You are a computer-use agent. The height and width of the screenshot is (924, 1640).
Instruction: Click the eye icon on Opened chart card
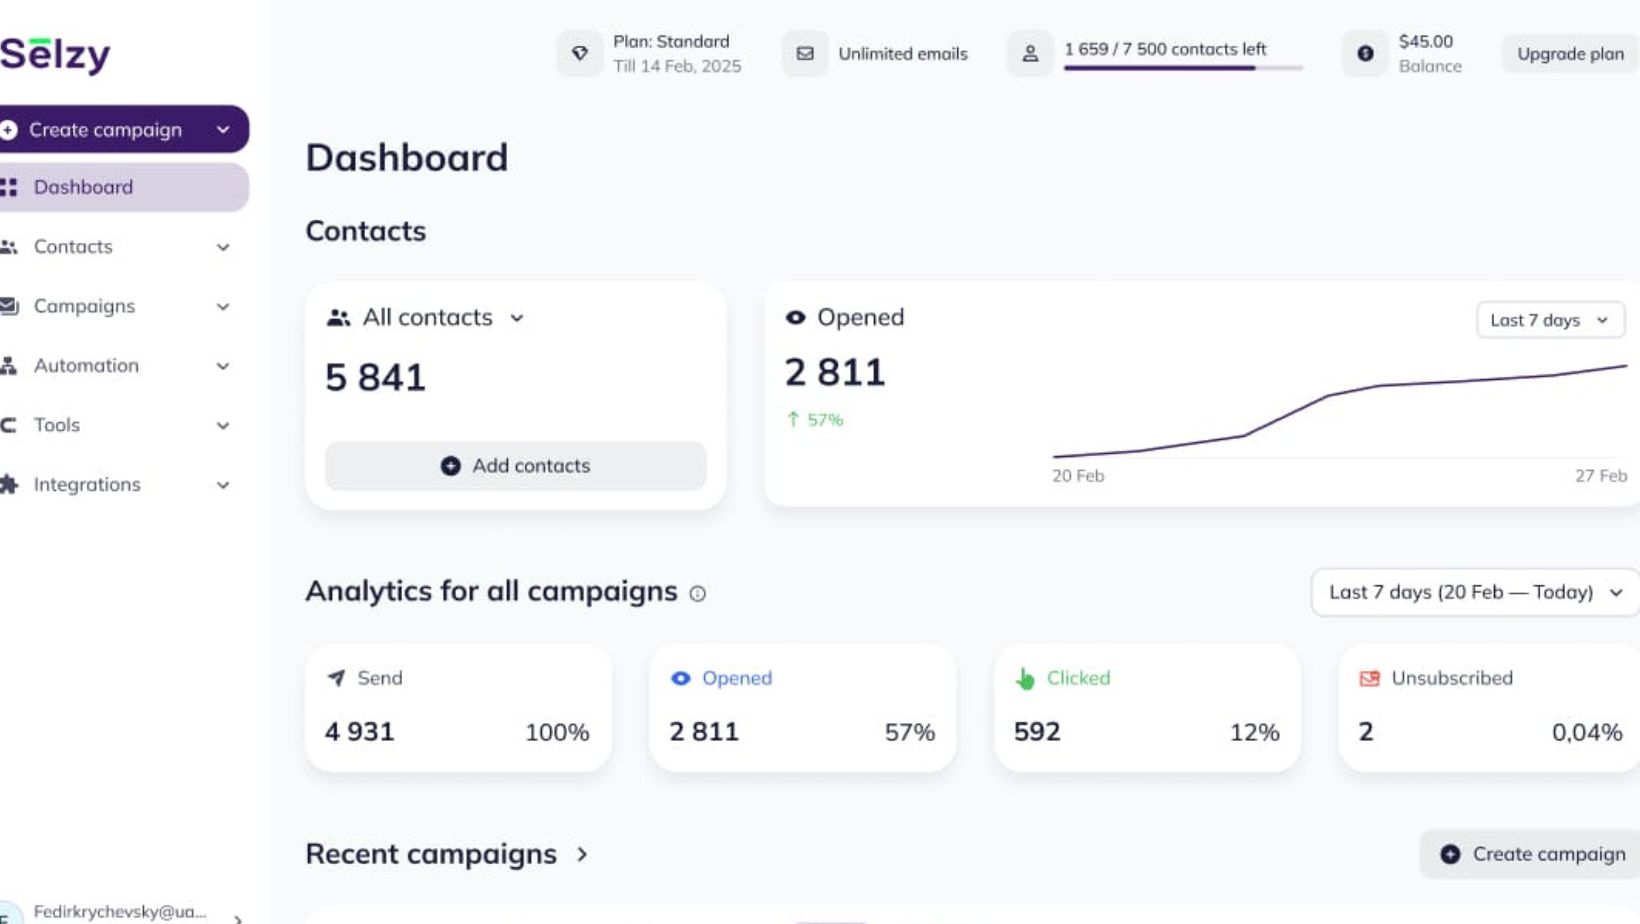(x=795, y=317)
